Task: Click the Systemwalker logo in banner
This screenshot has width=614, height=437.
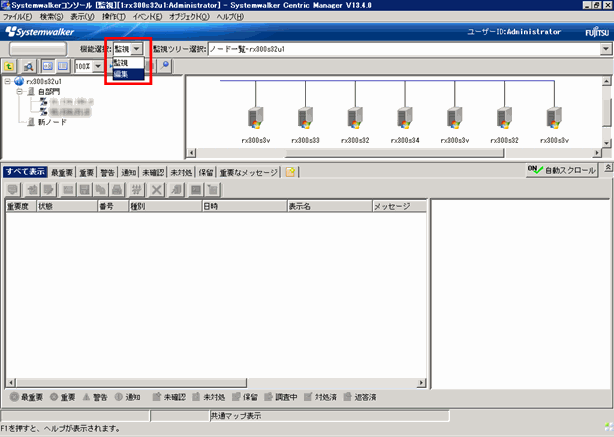Action: click(40, 32)
